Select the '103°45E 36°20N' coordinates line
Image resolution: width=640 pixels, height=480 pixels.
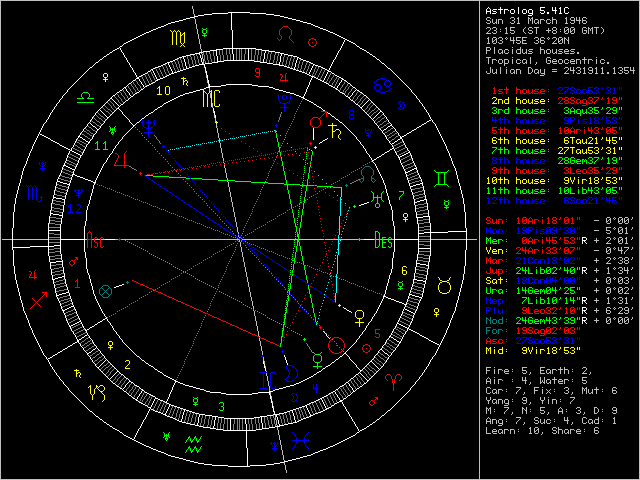point(527,41)
